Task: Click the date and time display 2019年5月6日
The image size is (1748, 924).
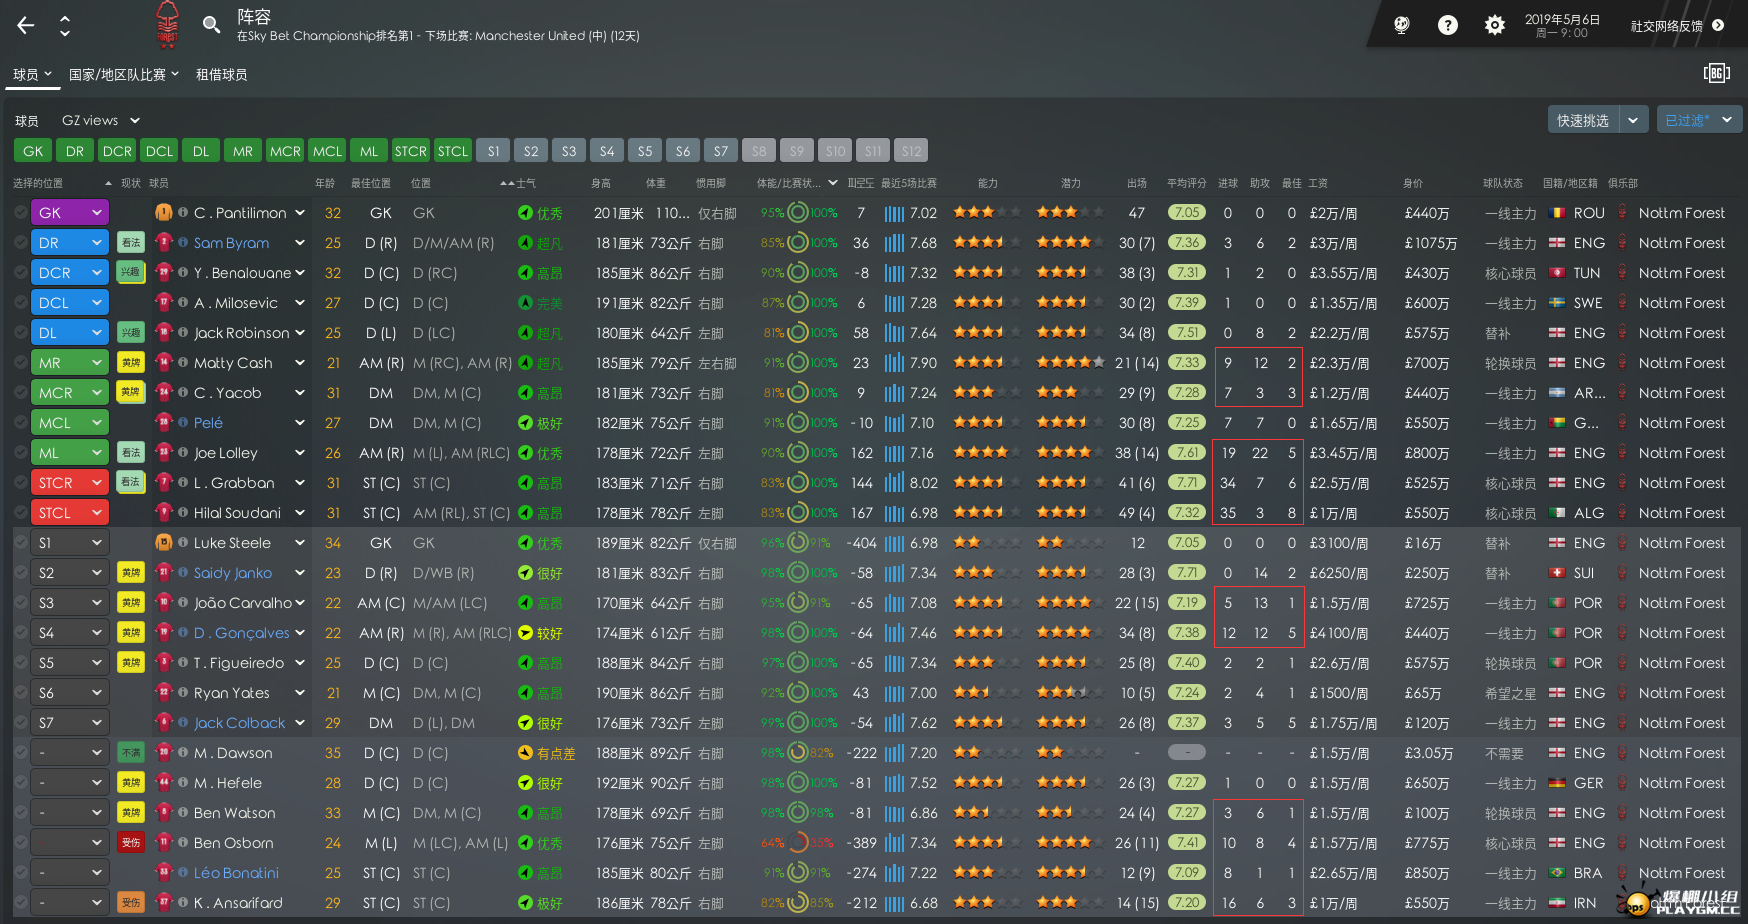Action: [1562, 25]
